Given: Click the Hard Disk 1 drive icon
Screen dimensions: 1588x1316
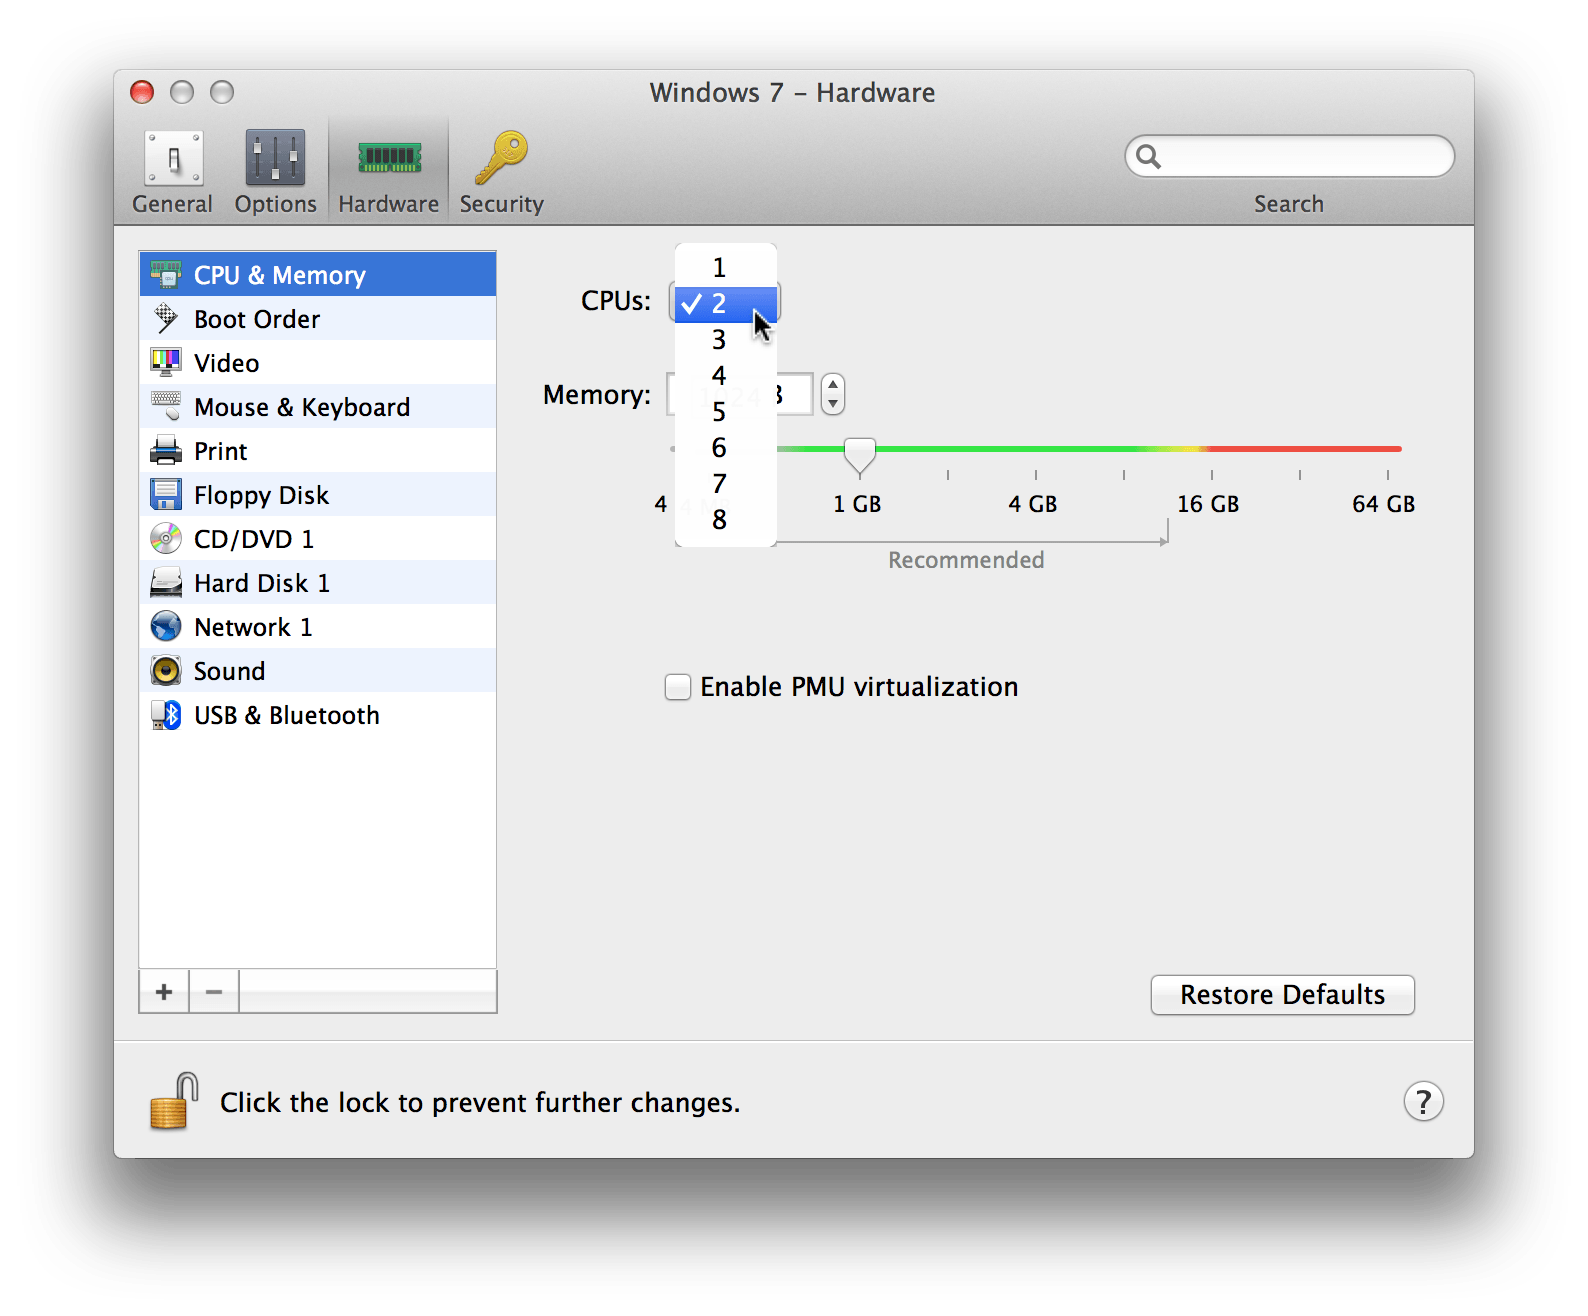Looking at the screenshot, I should pyautogui.click(x=166, y=582).
